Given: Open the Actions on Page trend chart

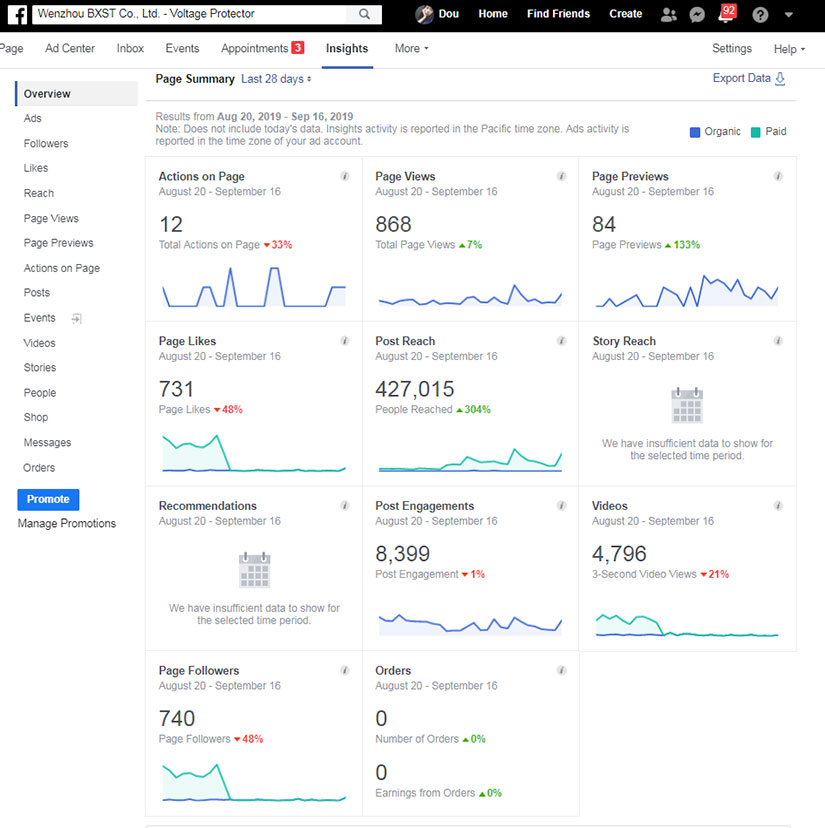Looking at the screenshot, I should (x=254, y=287).
